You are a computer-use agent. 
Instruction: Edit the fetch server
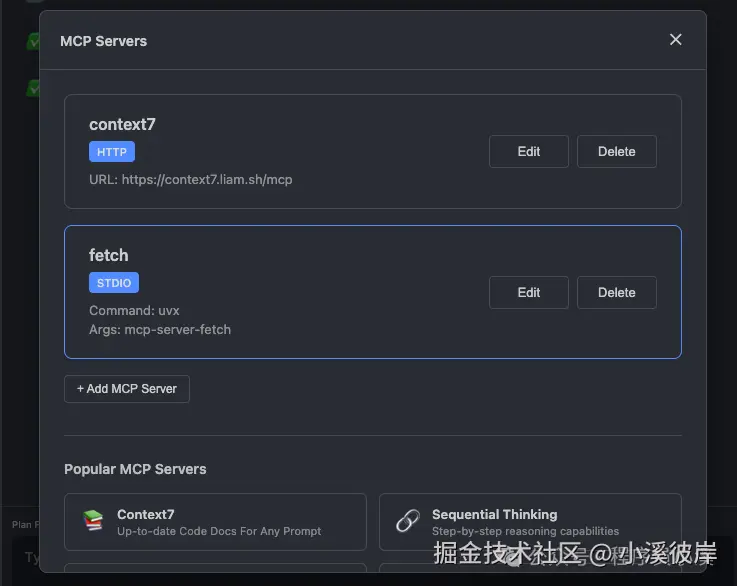tap(529, 292)
